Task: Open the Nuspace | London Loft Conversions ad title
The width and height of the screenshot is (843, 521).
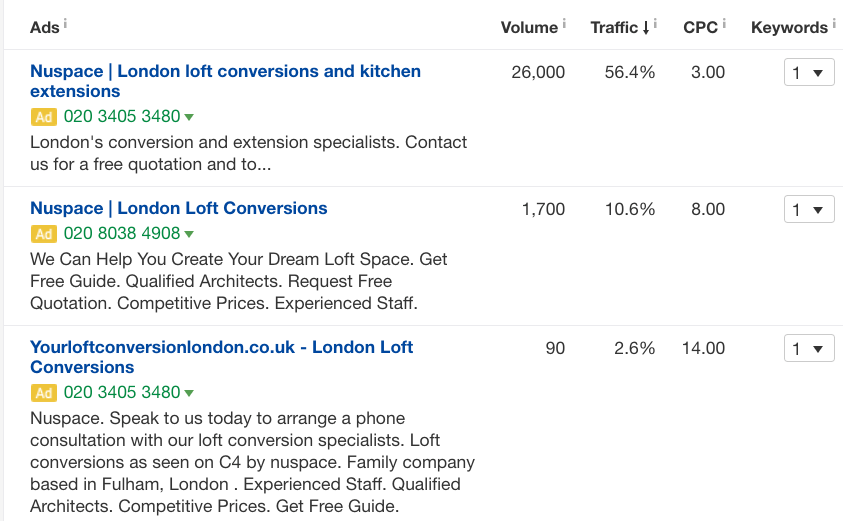Action: (x=179, y=208)
